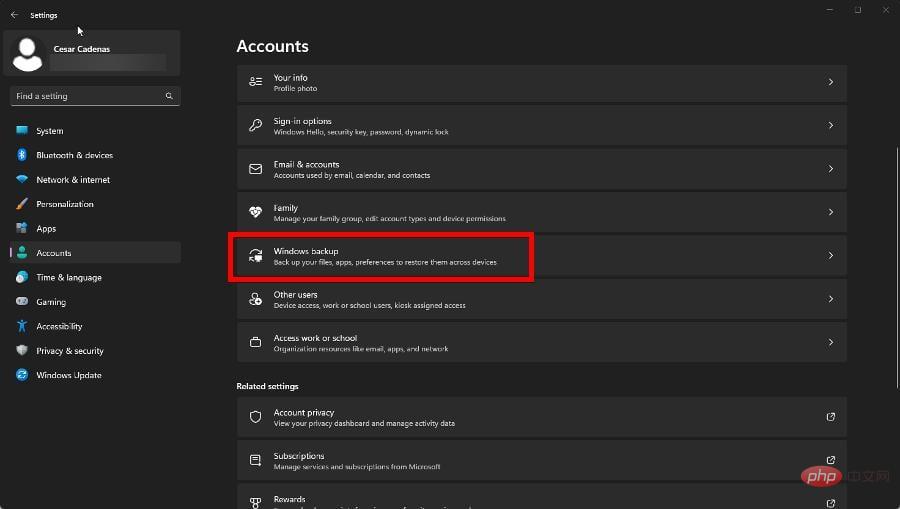Click the Personalization paintbrush icon

[x=22, y=204]
